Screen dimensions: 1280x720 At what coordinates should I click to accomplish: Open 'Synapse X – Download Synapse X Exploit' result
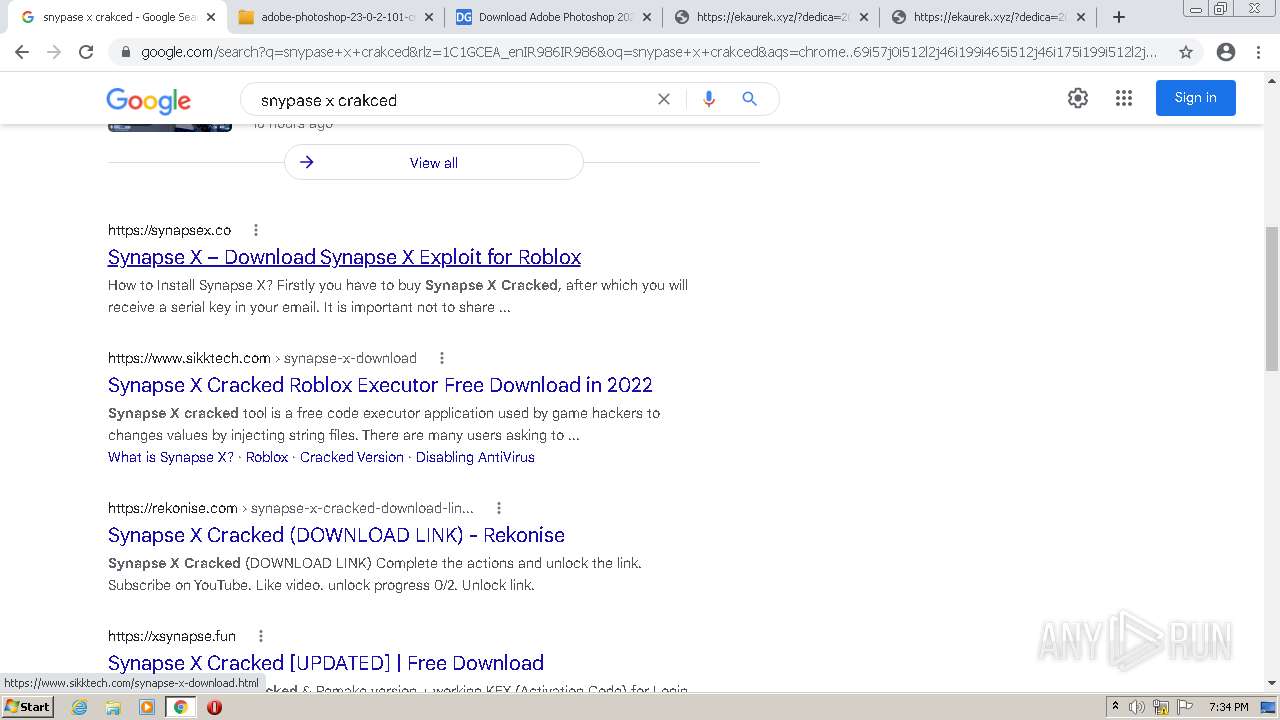coord(344,257)
